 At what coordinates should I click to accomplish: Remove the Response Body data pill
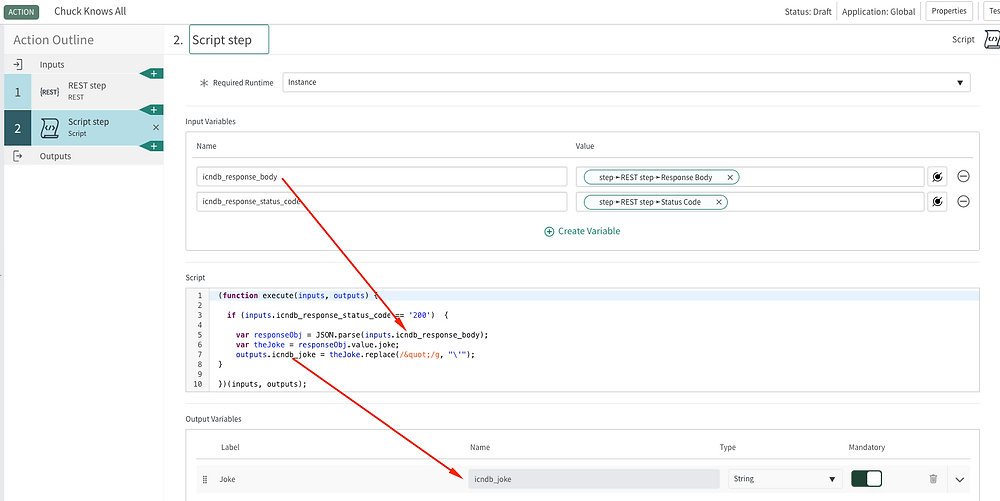(x=730, y=177)
